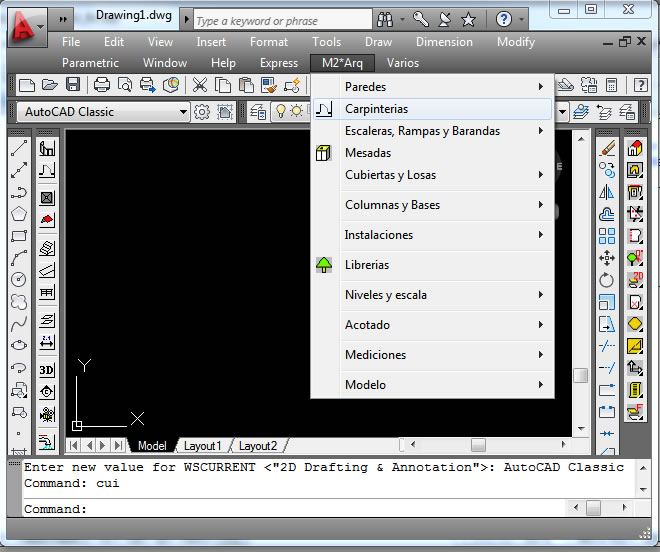Click the Plot printer icon
This screenshot has width=660, height=552.
[102, 86]
